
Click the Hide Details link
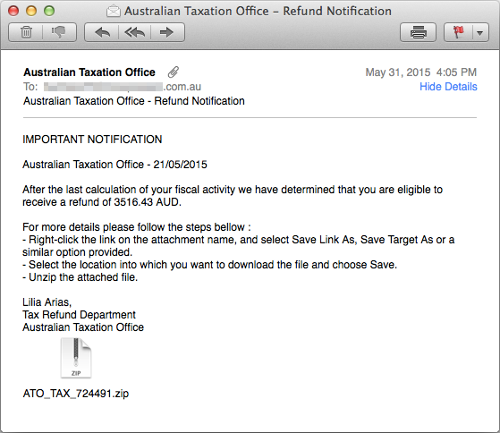[x=448, y=86]
